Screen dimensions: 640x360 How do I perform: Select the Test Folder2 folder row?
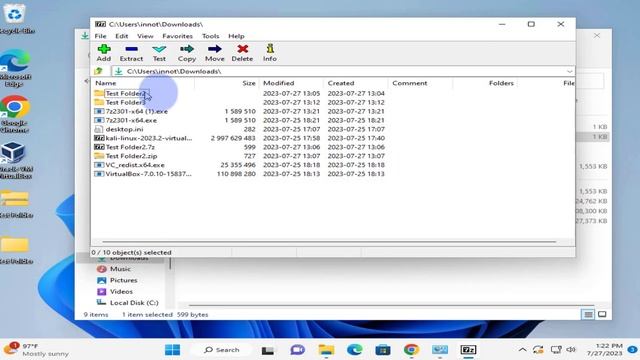tap(125, 93)
